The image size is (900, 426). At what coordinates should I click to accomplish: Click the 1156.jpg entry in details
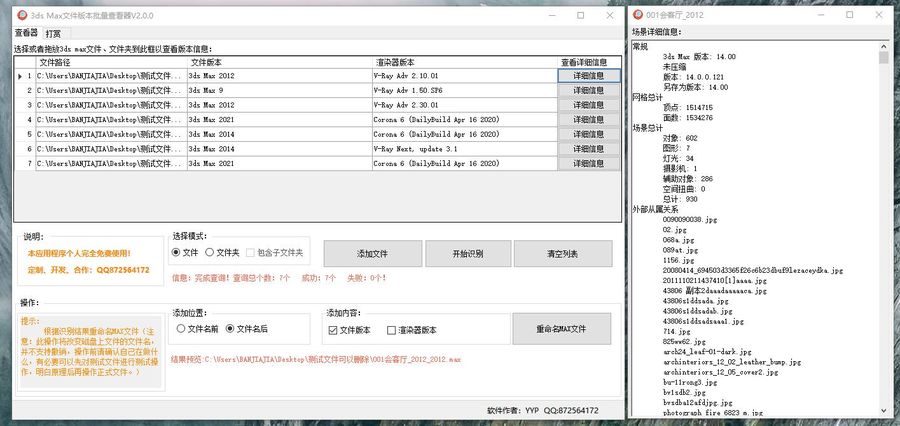[678, 260]
